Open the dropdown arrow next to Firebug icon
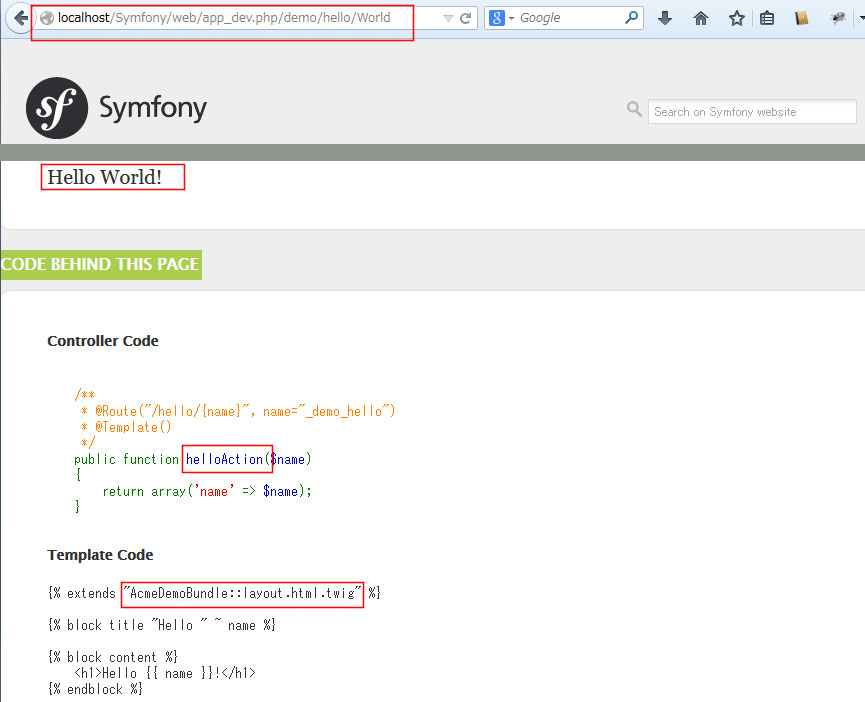This screenshot has width=865, height=702. [861, 18]
